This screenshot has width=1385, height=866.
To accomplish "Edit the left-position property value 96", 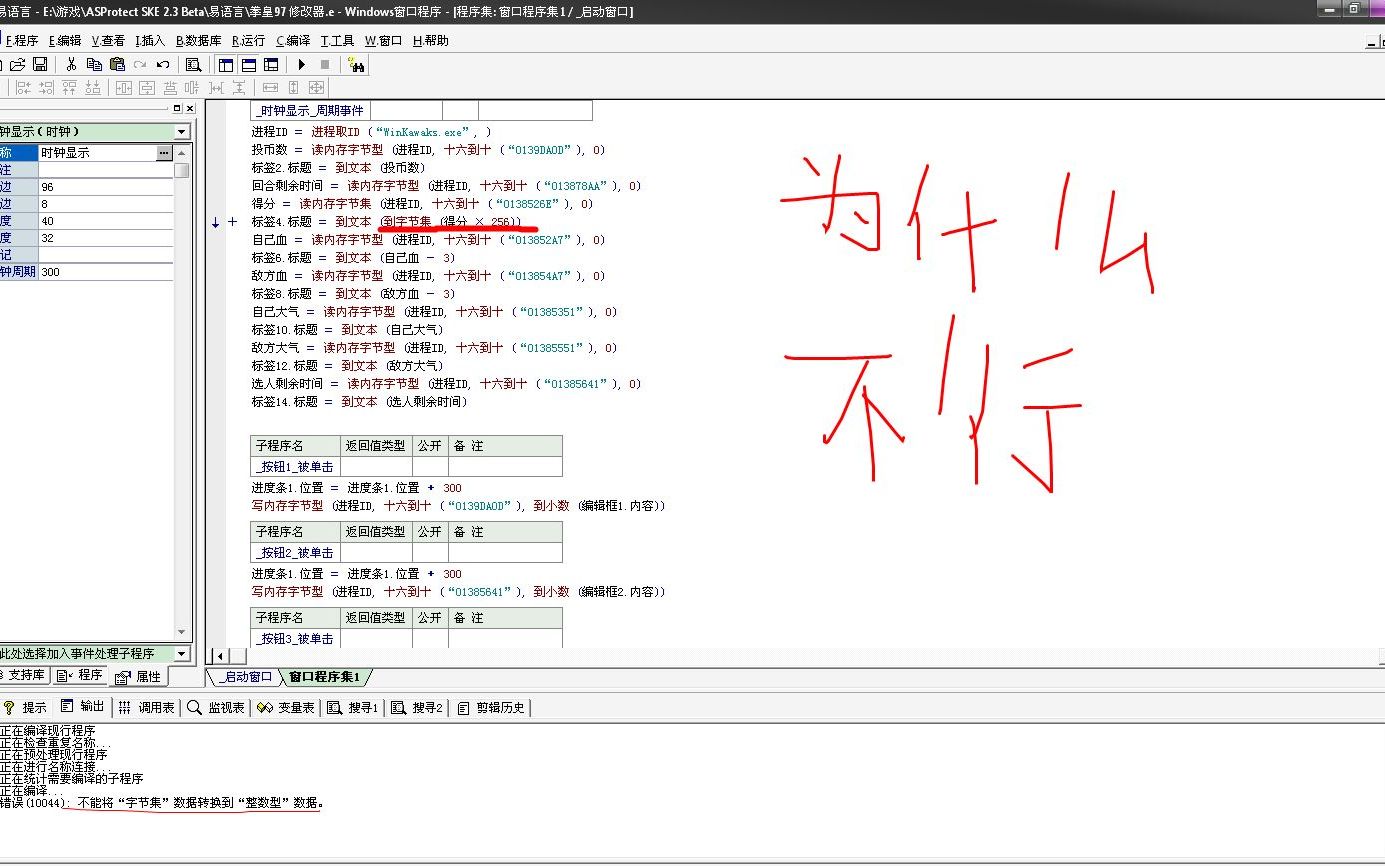I will pyautogui.click(x=106, y=187).
